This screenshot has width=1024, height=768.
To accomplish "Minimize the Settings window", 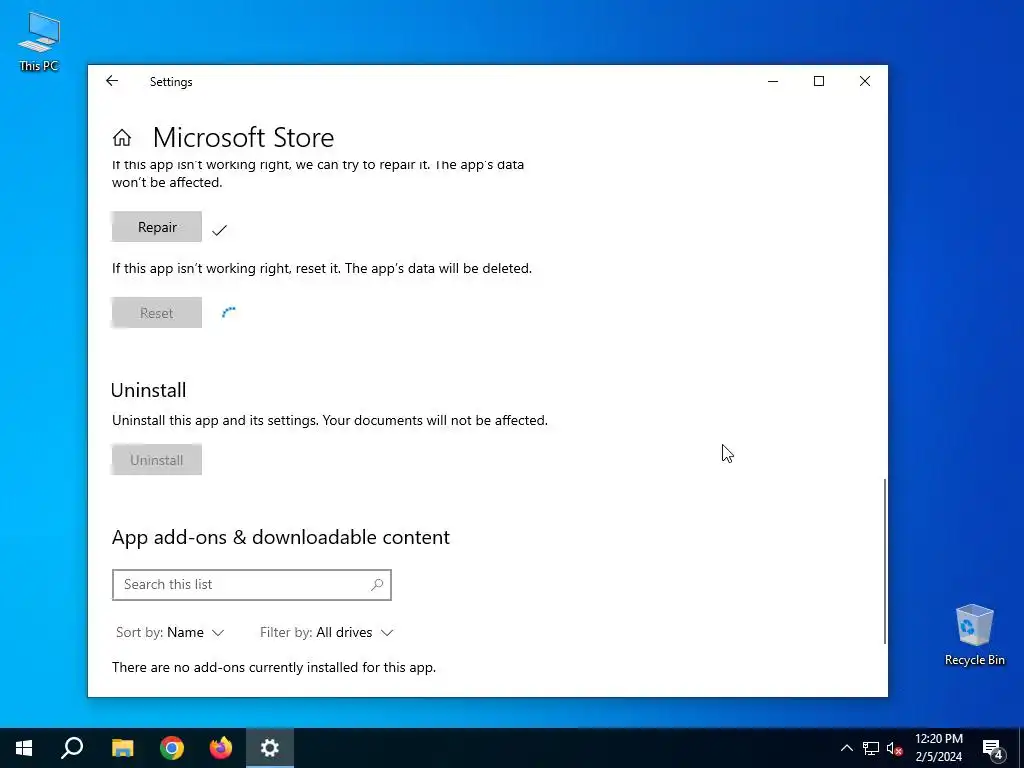I will (x=773, y=81).
